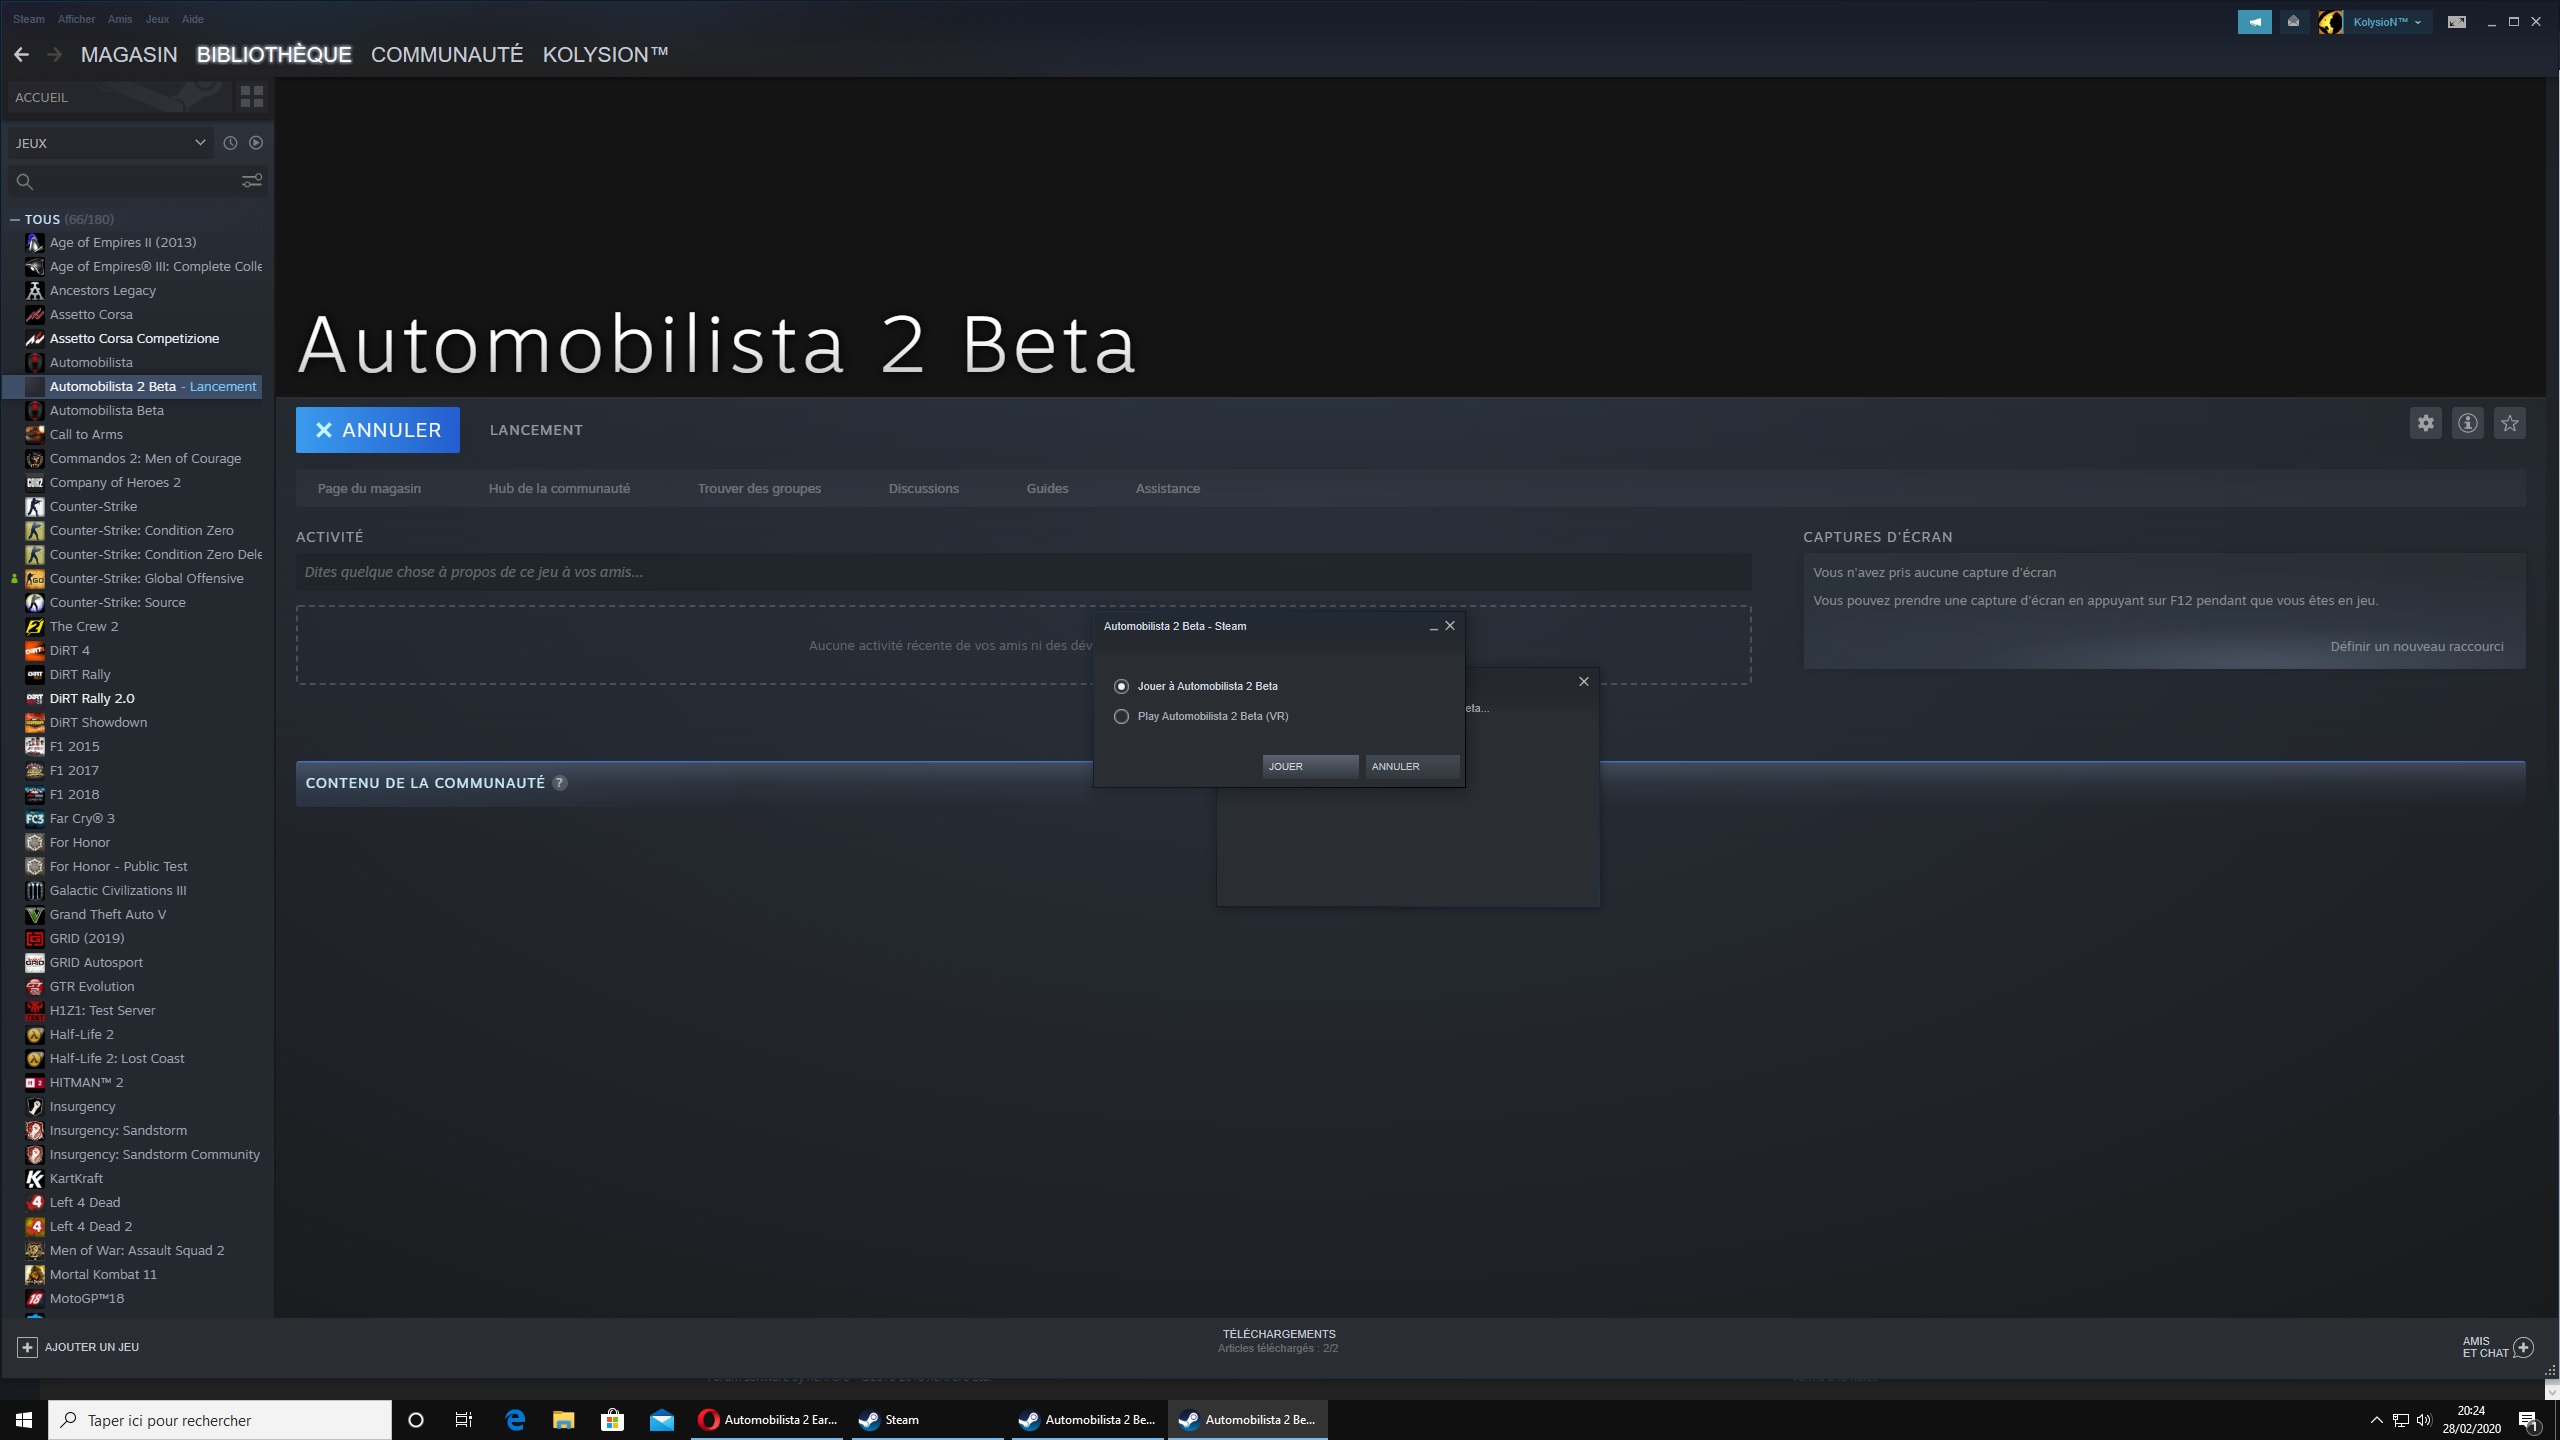
Task: Collapse the TOUS games list
Action: [15, 219]
